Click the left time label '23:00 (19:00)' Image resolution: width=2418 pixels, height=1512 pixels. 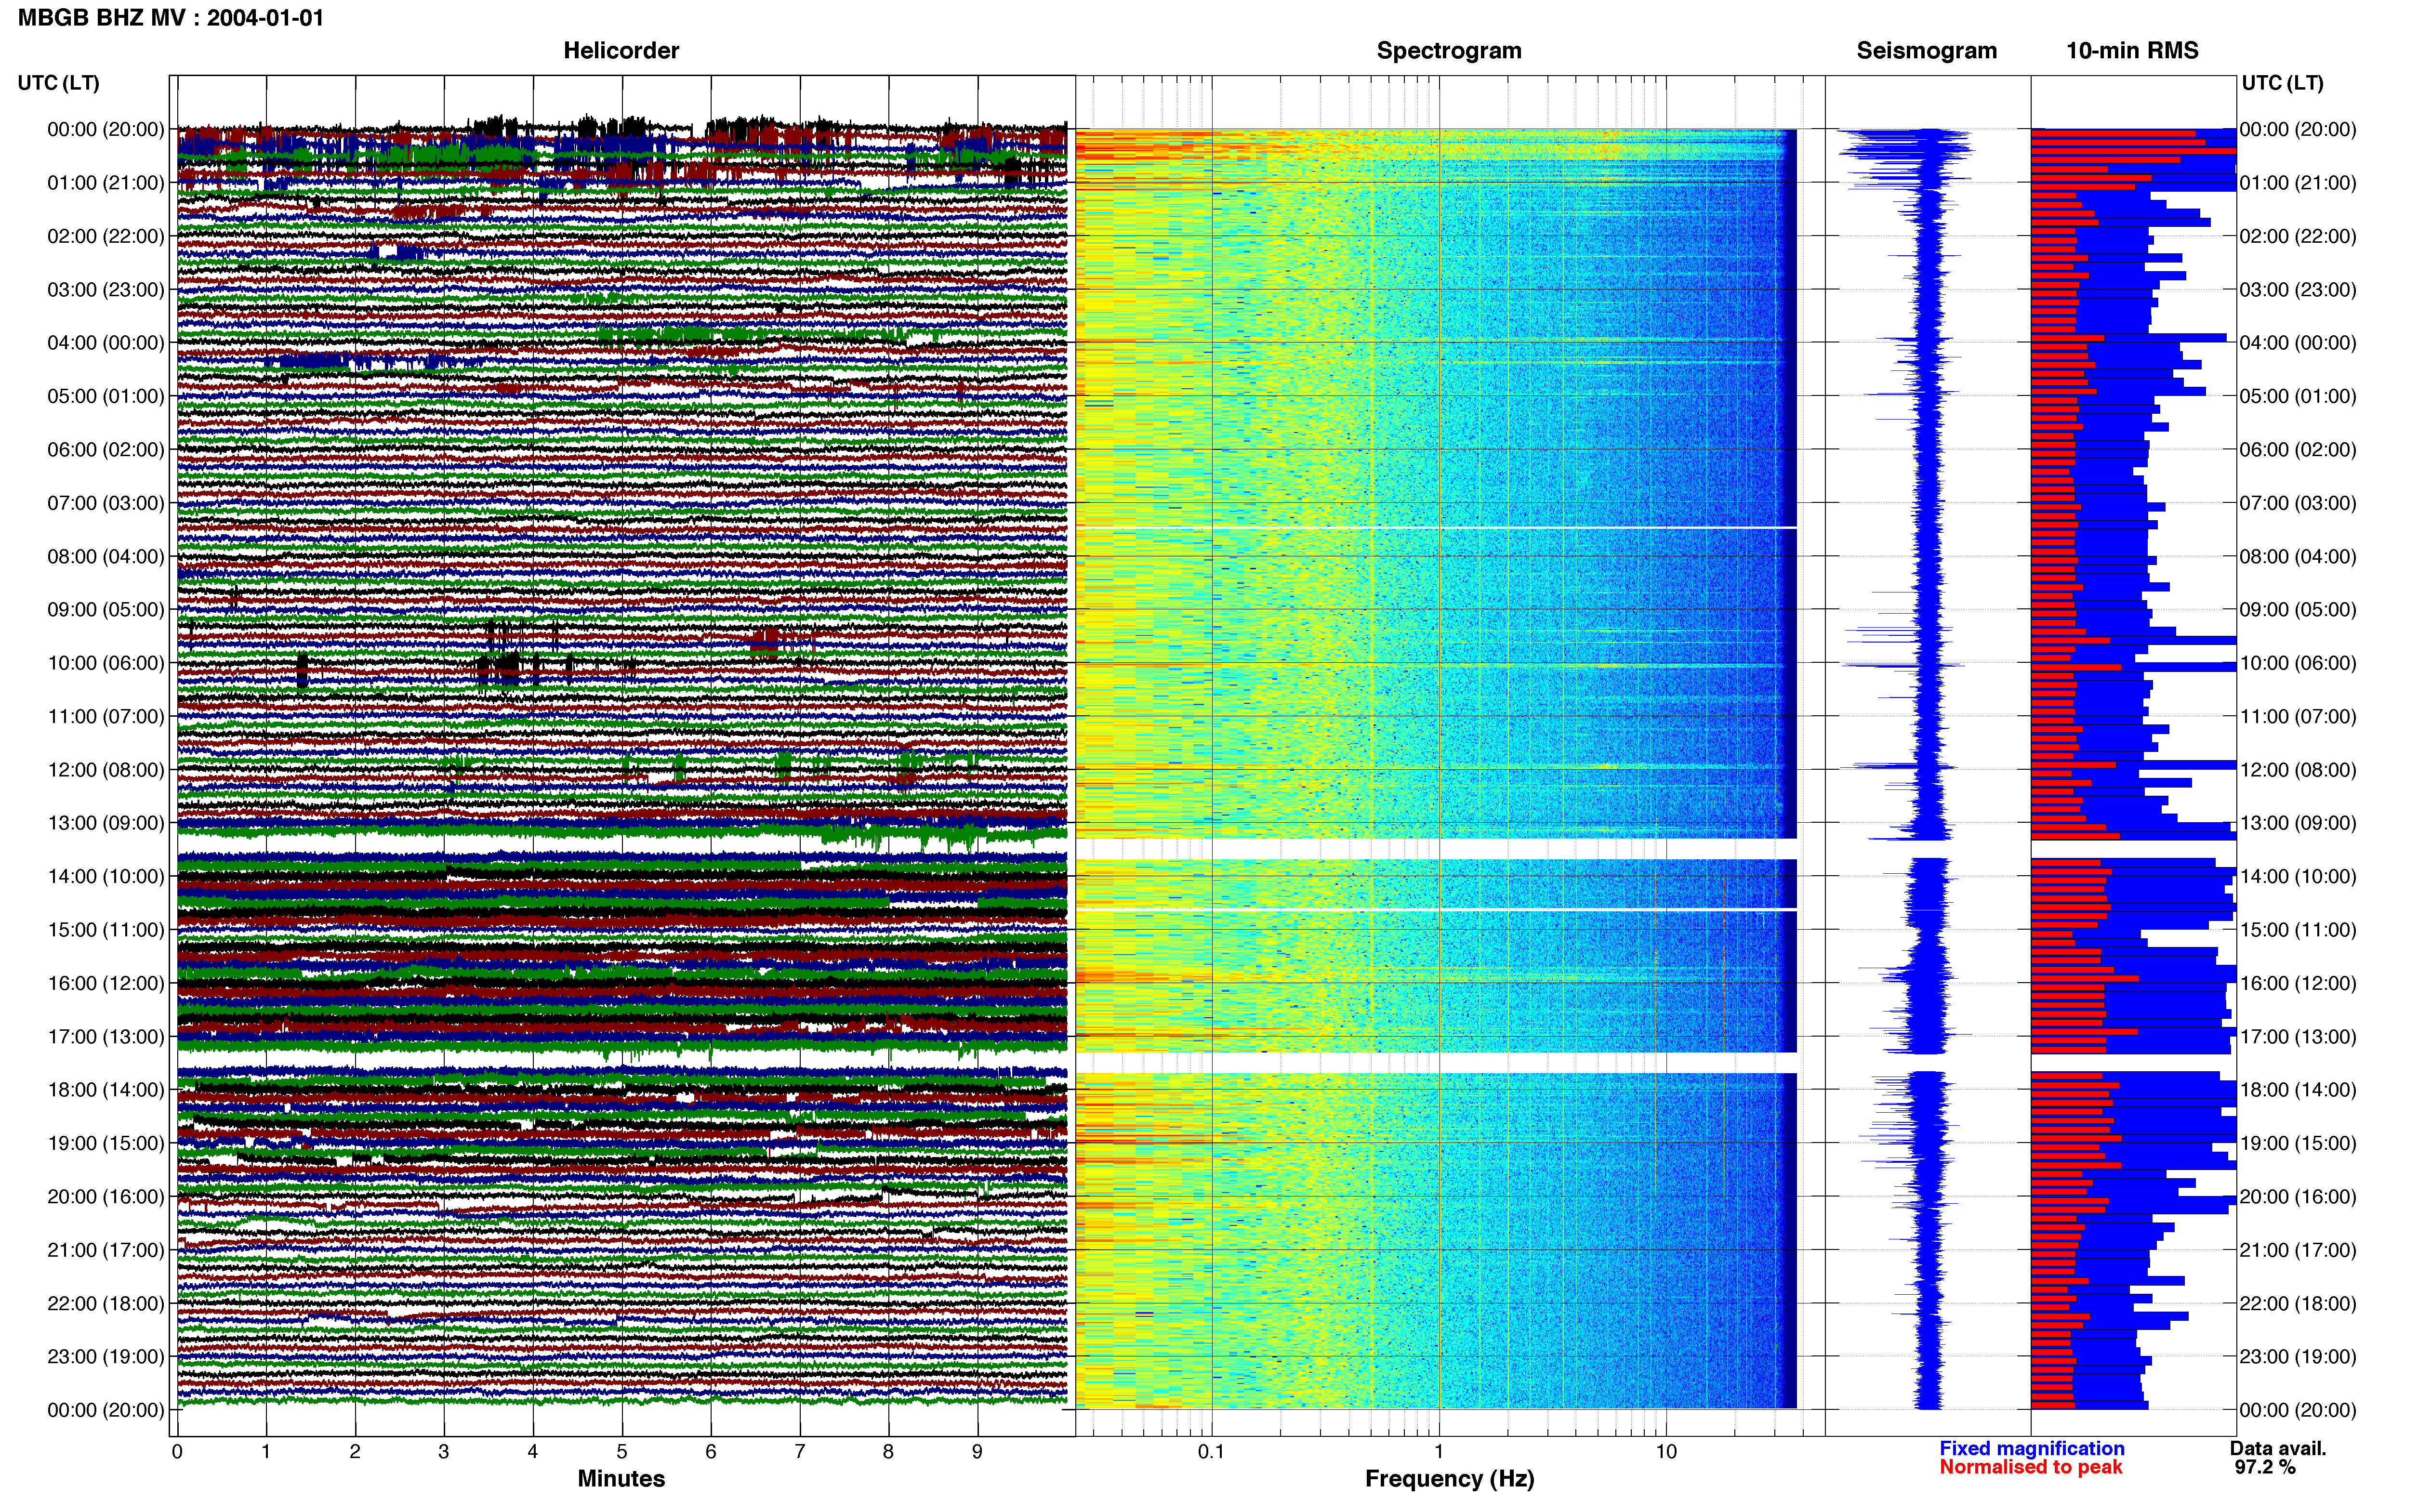click(x=106, y=1356)
